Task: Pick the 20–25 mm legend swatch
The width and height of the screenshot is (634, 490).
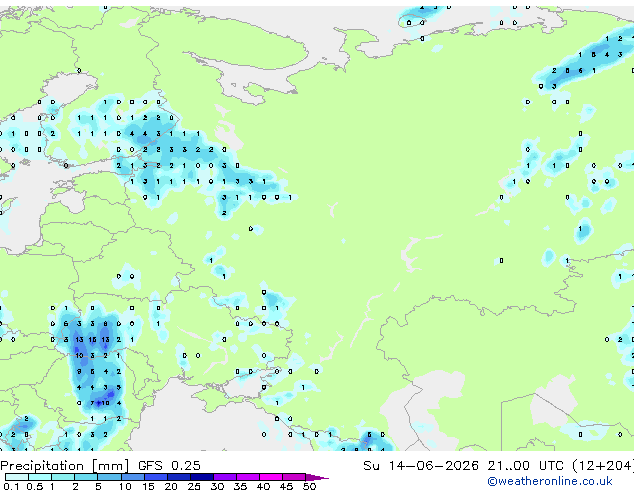Action: (x=179, y=477)
